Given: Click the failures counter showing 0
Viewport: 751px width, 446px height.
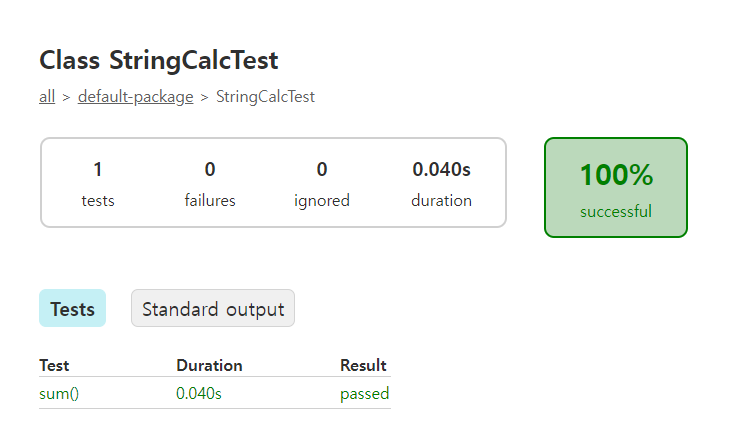Looking at the screenshot, I should 210,170.
